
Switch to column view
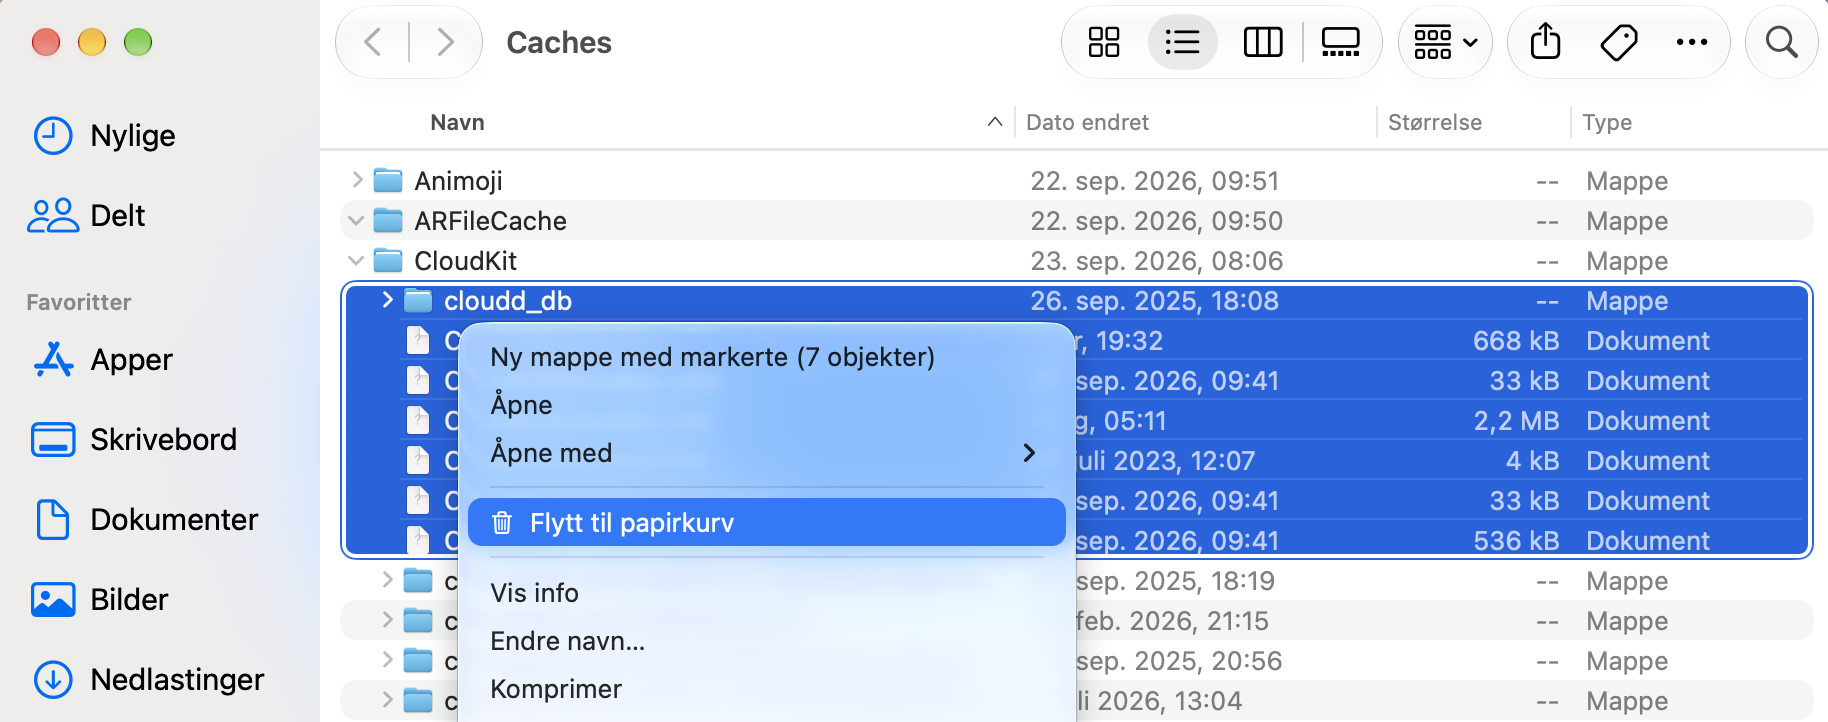tap(1262, 42)
